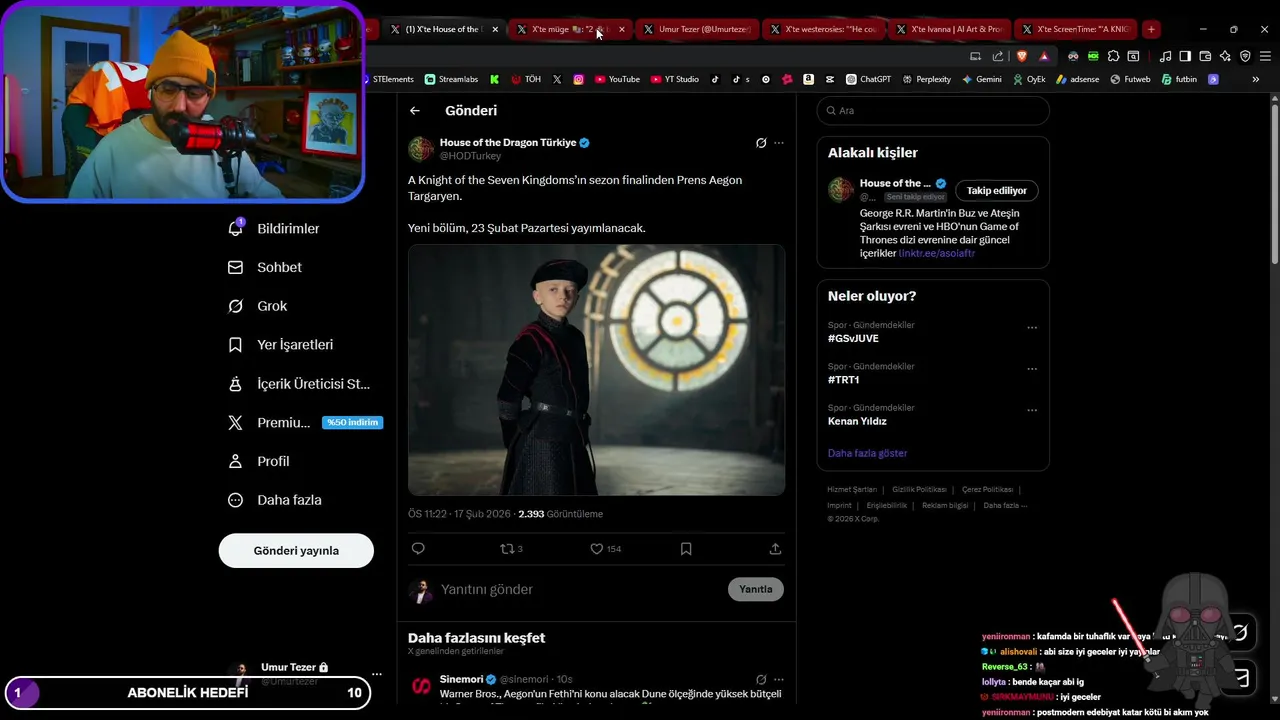Switch to the X'te müge tab

point(569,29)
